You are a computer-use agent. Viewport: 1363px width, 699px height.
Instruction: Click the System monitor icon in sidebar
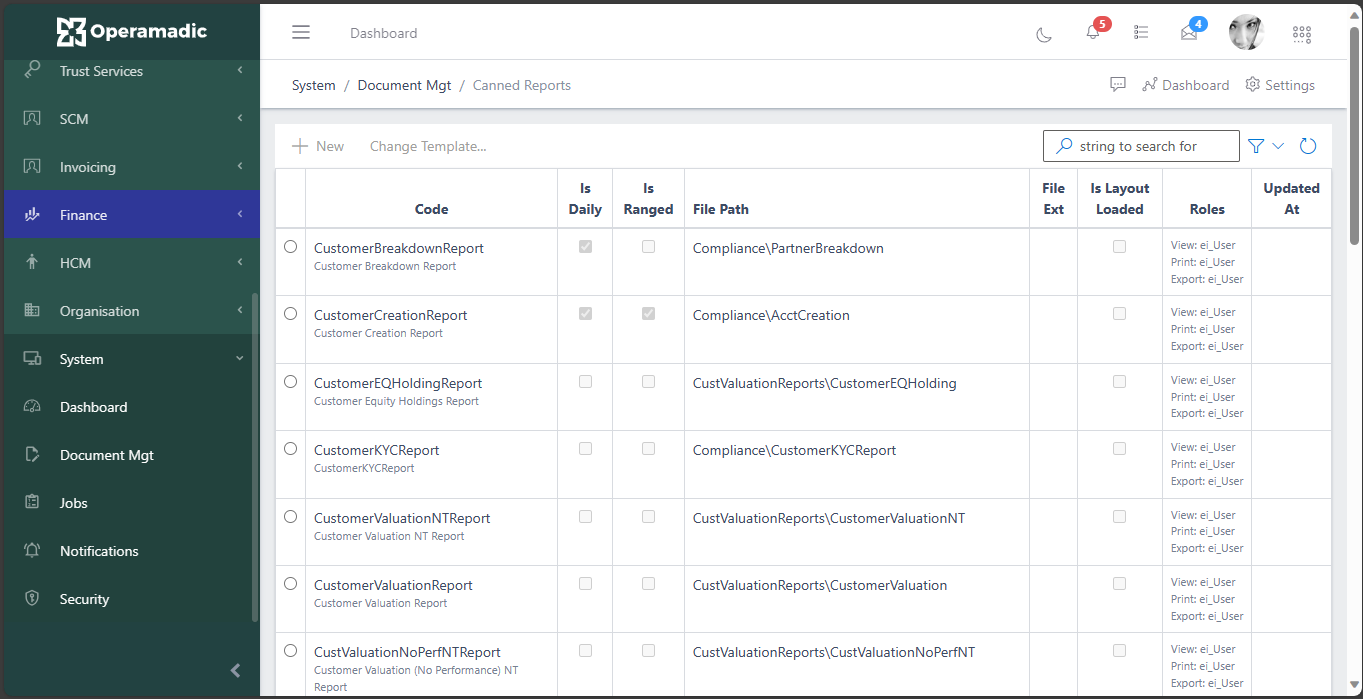32,358
